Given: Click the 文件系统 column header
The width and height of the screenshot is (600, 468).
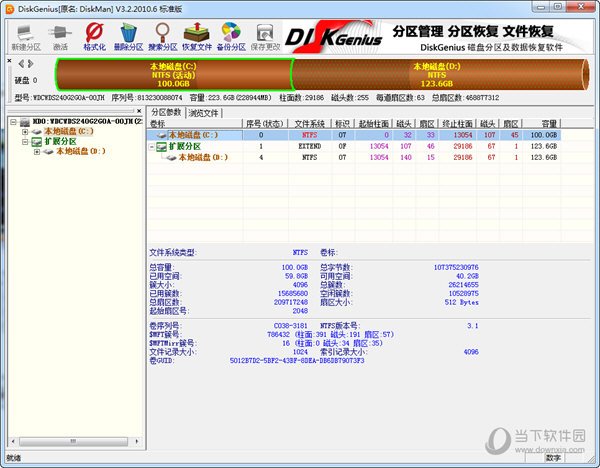Looking at the screenshot, I should (x=310, y=124).
